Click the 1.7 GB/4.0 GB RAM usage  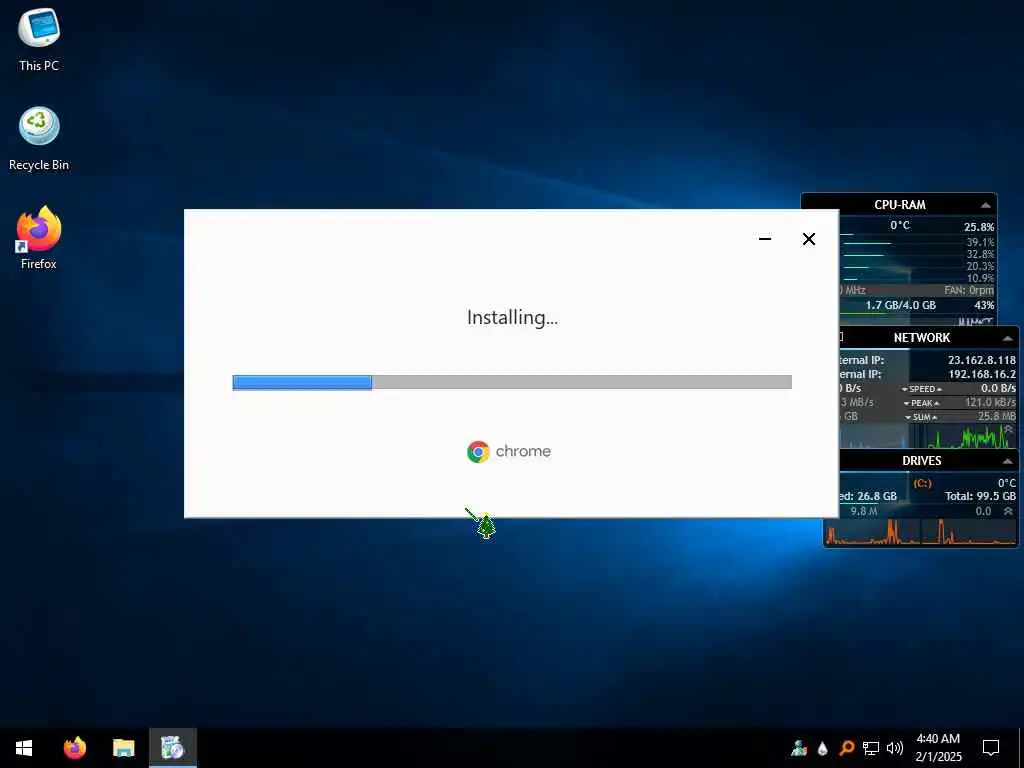click(901, 305)
